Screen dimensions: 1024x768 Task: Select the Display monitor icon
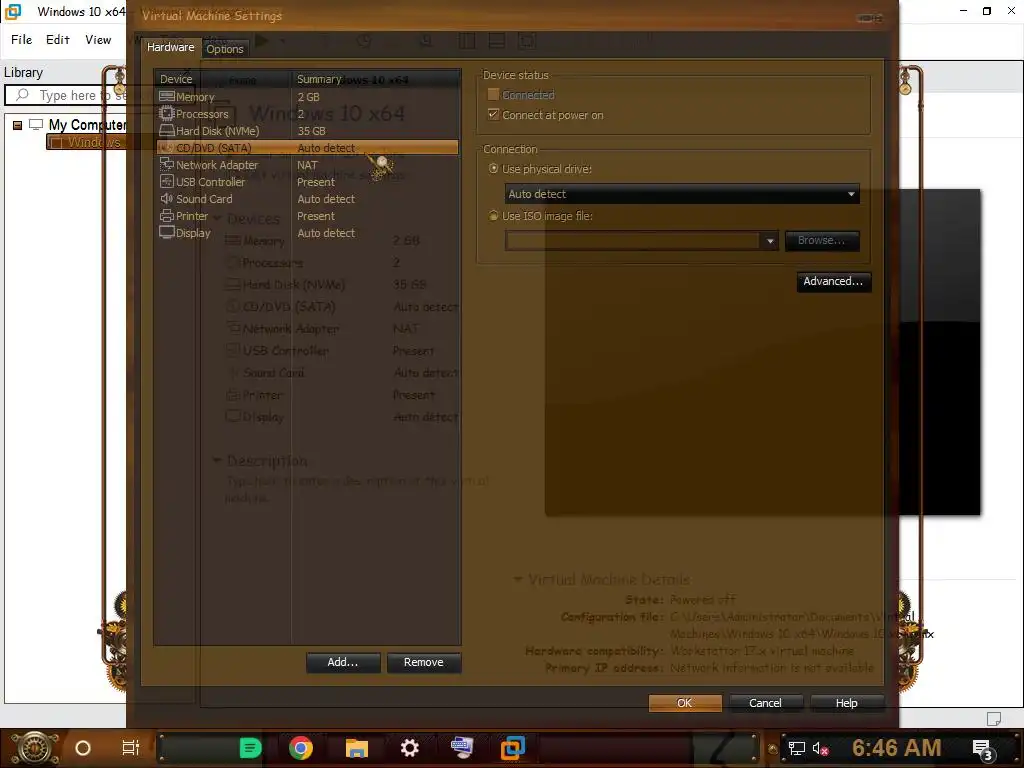click(167, 232)
